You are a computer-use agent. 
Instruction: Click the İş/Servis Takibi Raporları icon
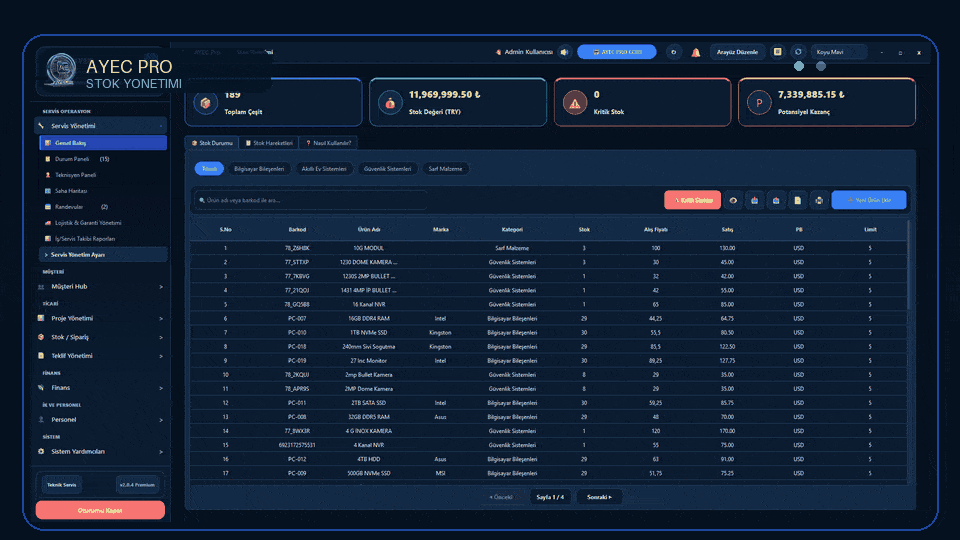[x=48, y=239]
